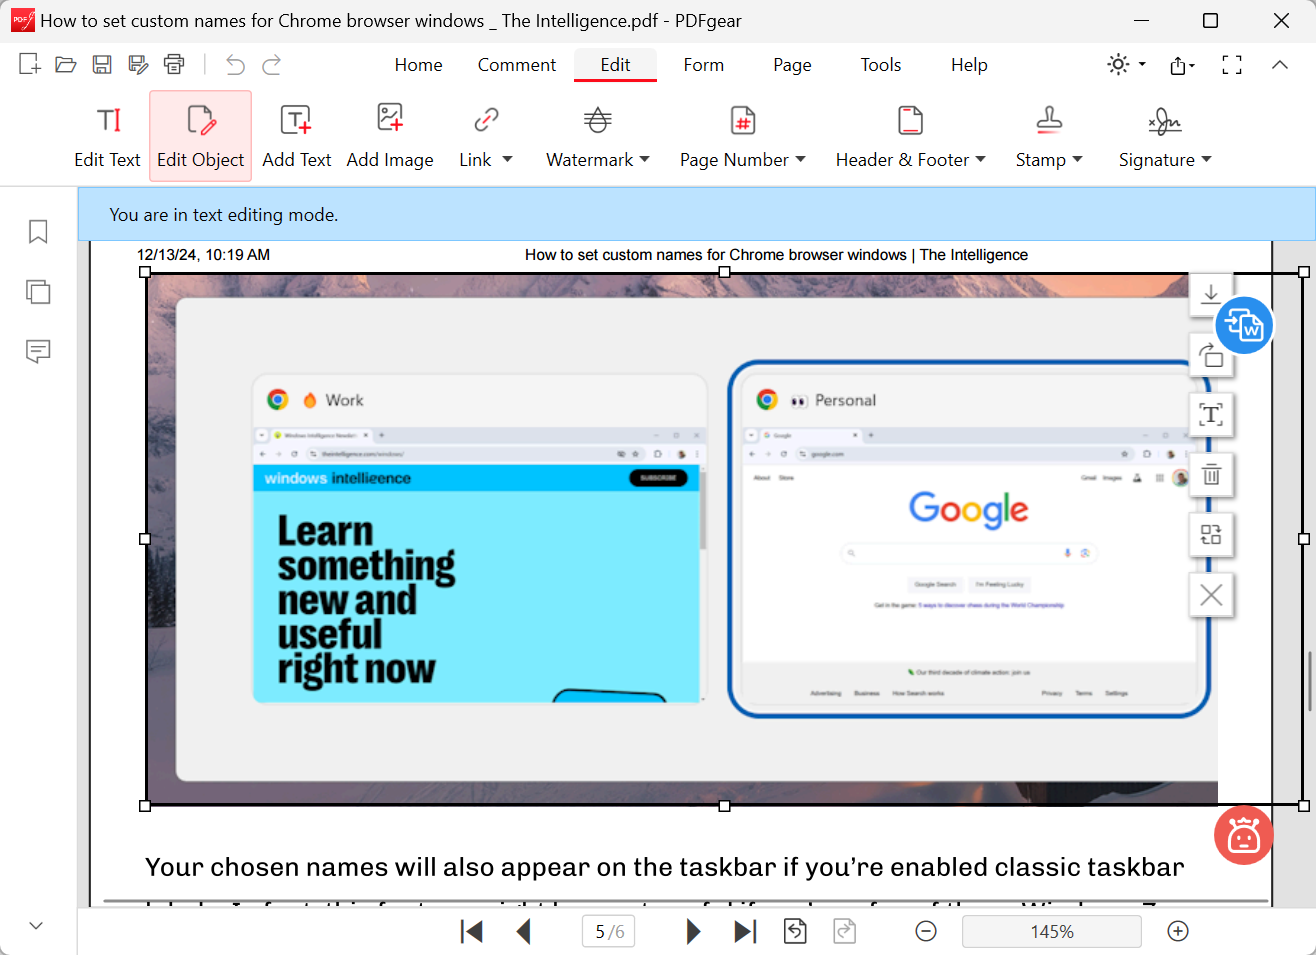Go to the next page
Viewport: 1316px width, 955px height.
(x=693, y=932)
